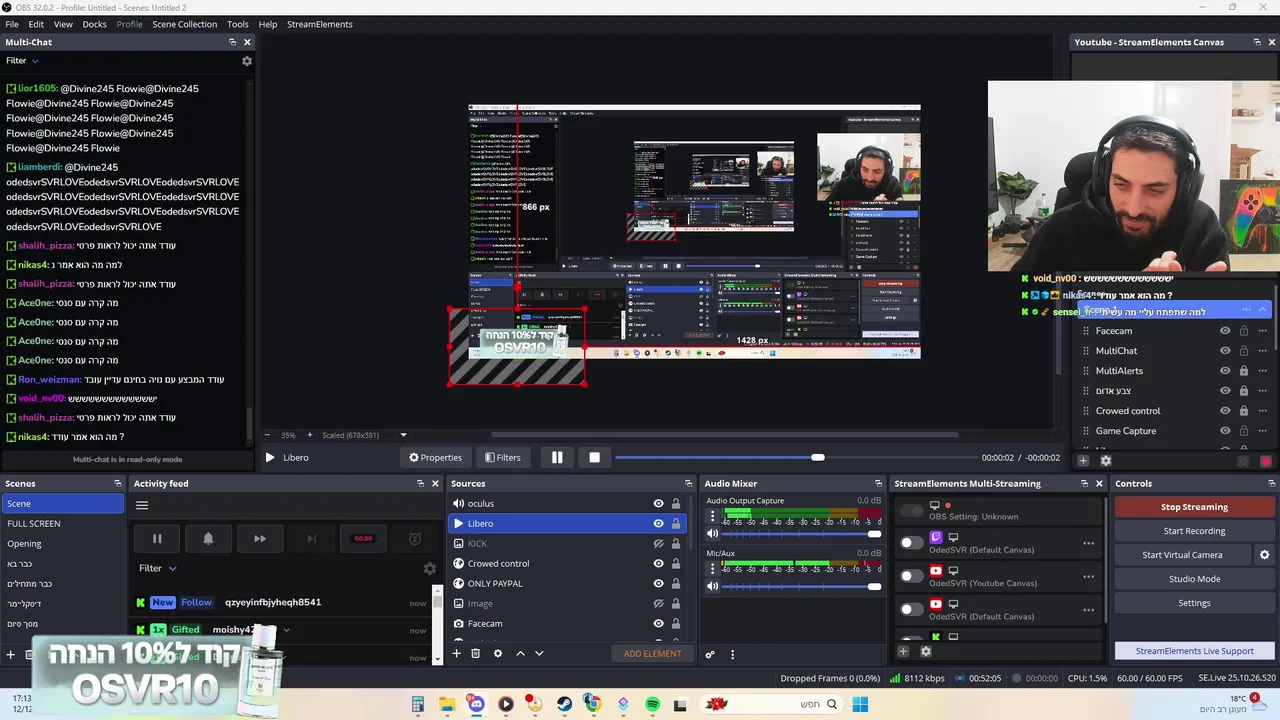The image size is (1280, 720).
Task: Enable OdedSVR Twitch Default Canvas stream toggle
Action: click(911, 543)
